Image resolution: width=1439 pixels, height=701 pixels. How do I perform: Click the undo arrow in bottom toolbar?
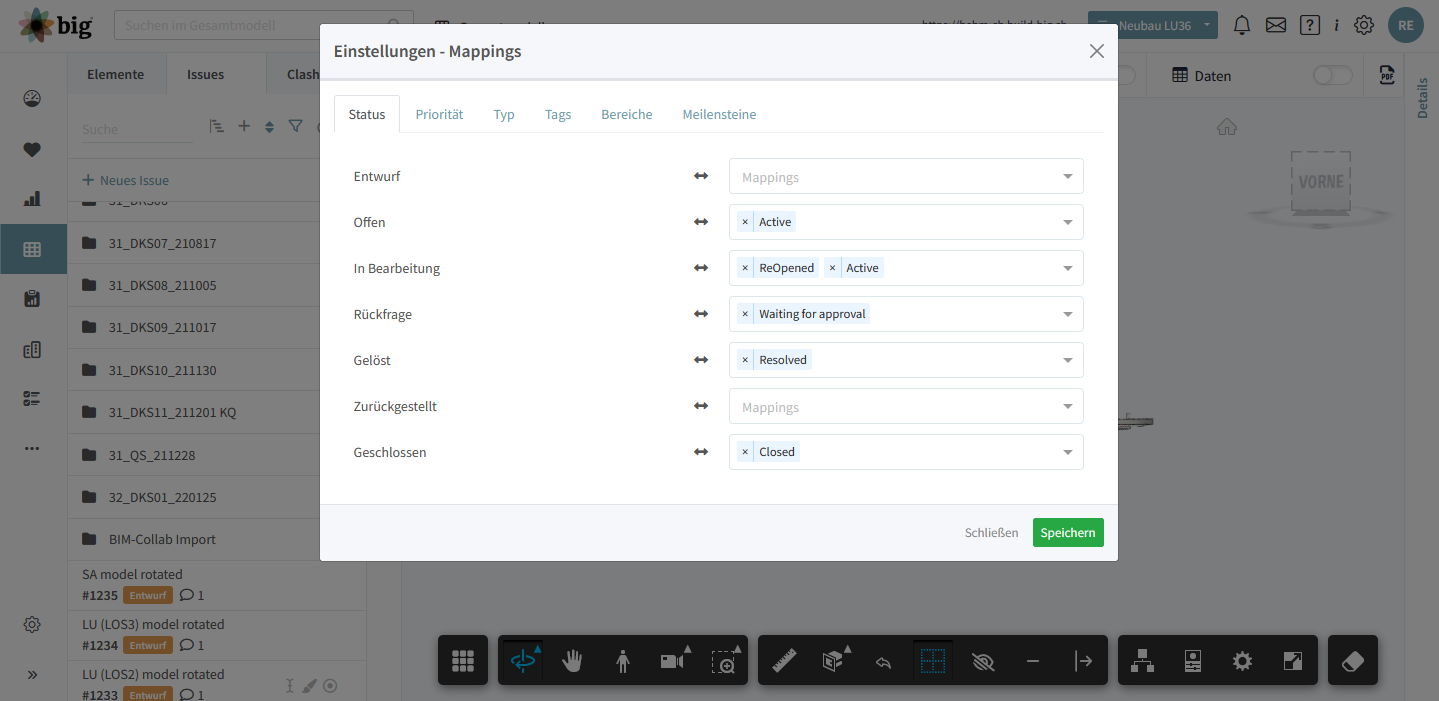click(x=883, y=660)
